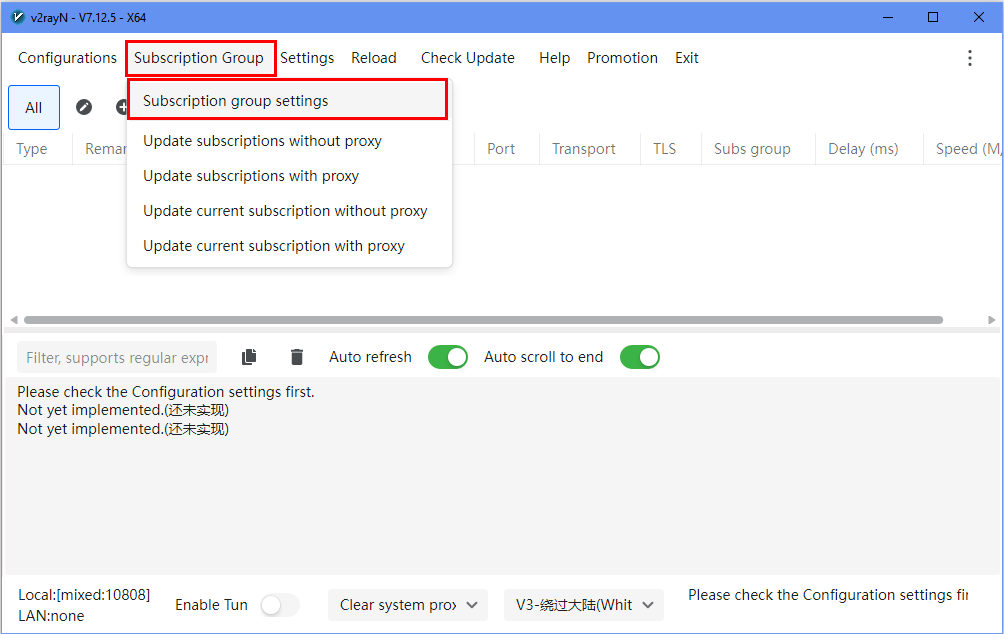Open the Configurations menu
Viewport: 1004px width, 634px height.
point(67,58)
